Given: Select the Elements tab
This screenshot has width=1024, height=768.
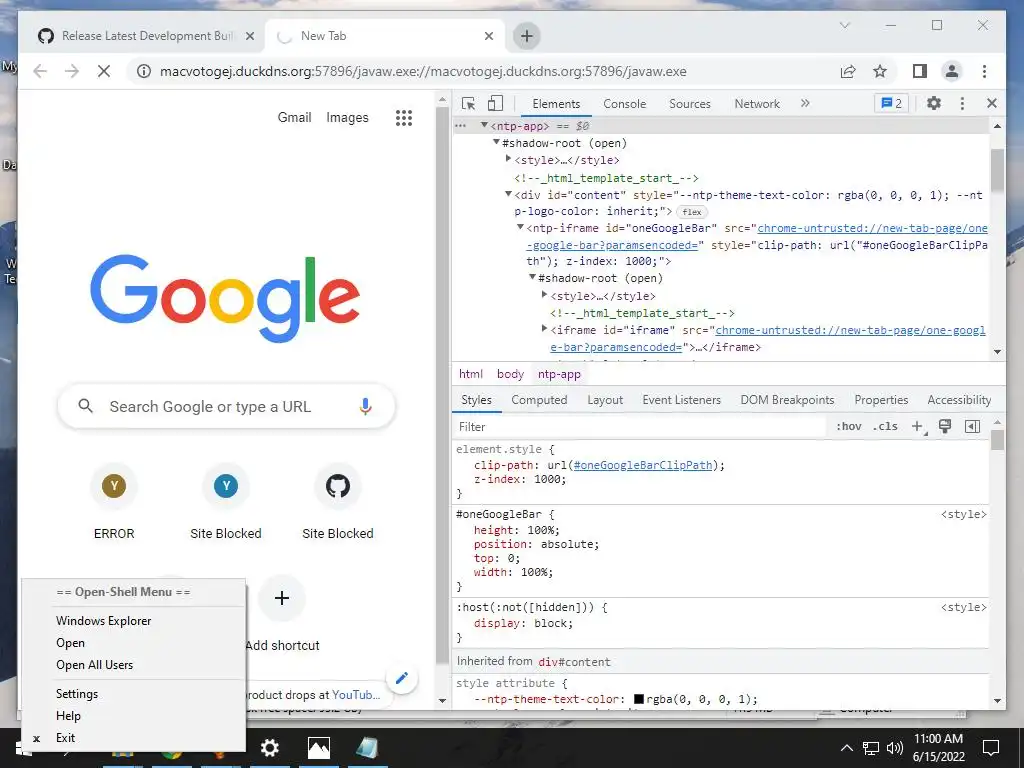Looking at the screenshot, I should click(556, 104).
